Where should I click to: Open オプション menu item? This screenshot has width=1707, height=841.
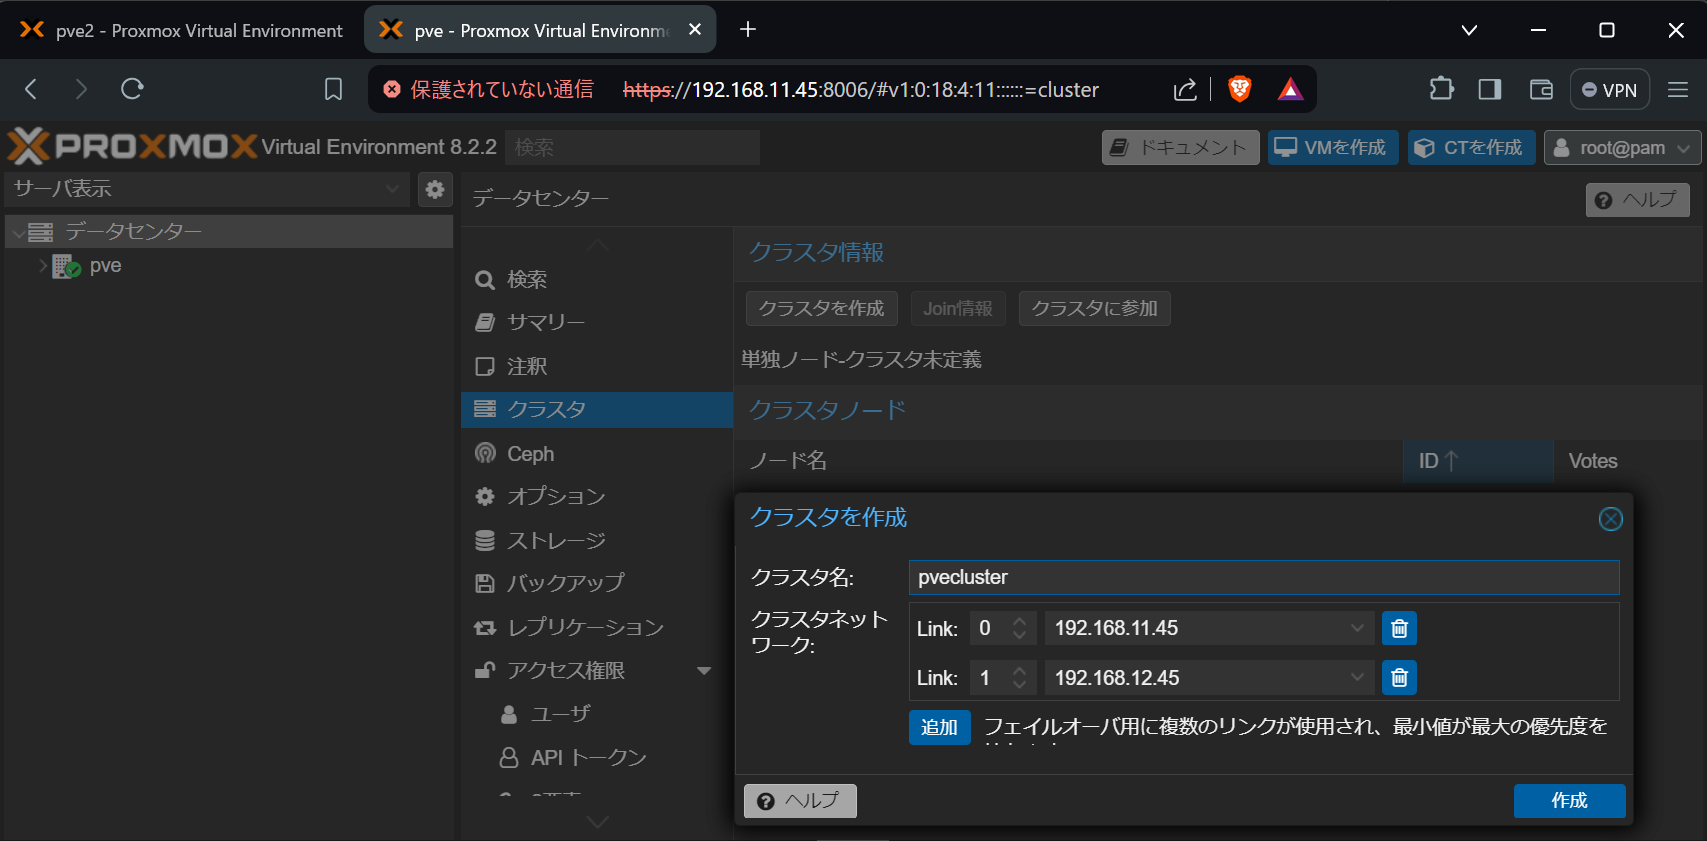click(597, 497)
